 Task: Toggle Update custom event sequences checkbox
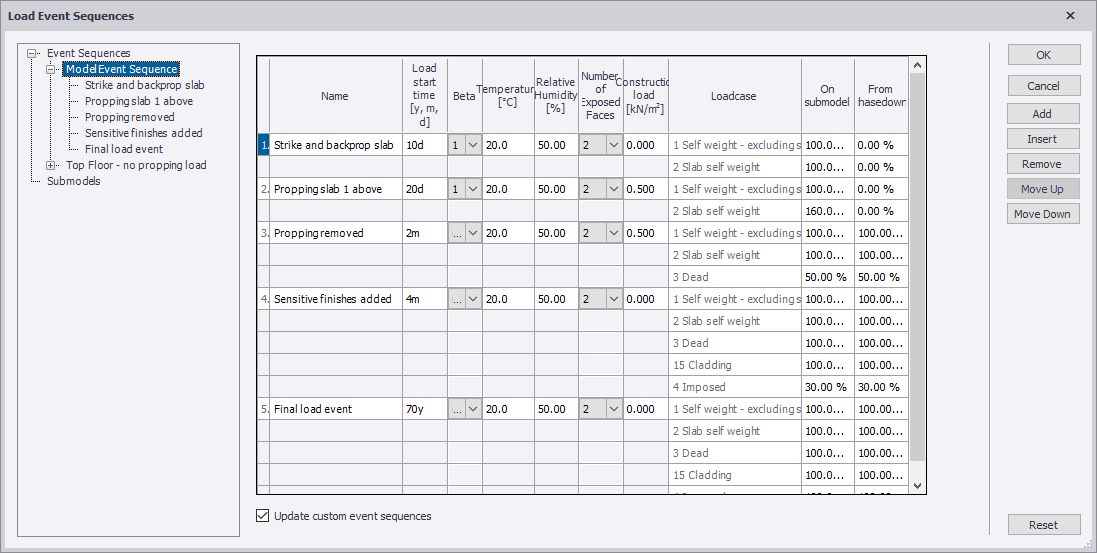[x=263, y=516]
